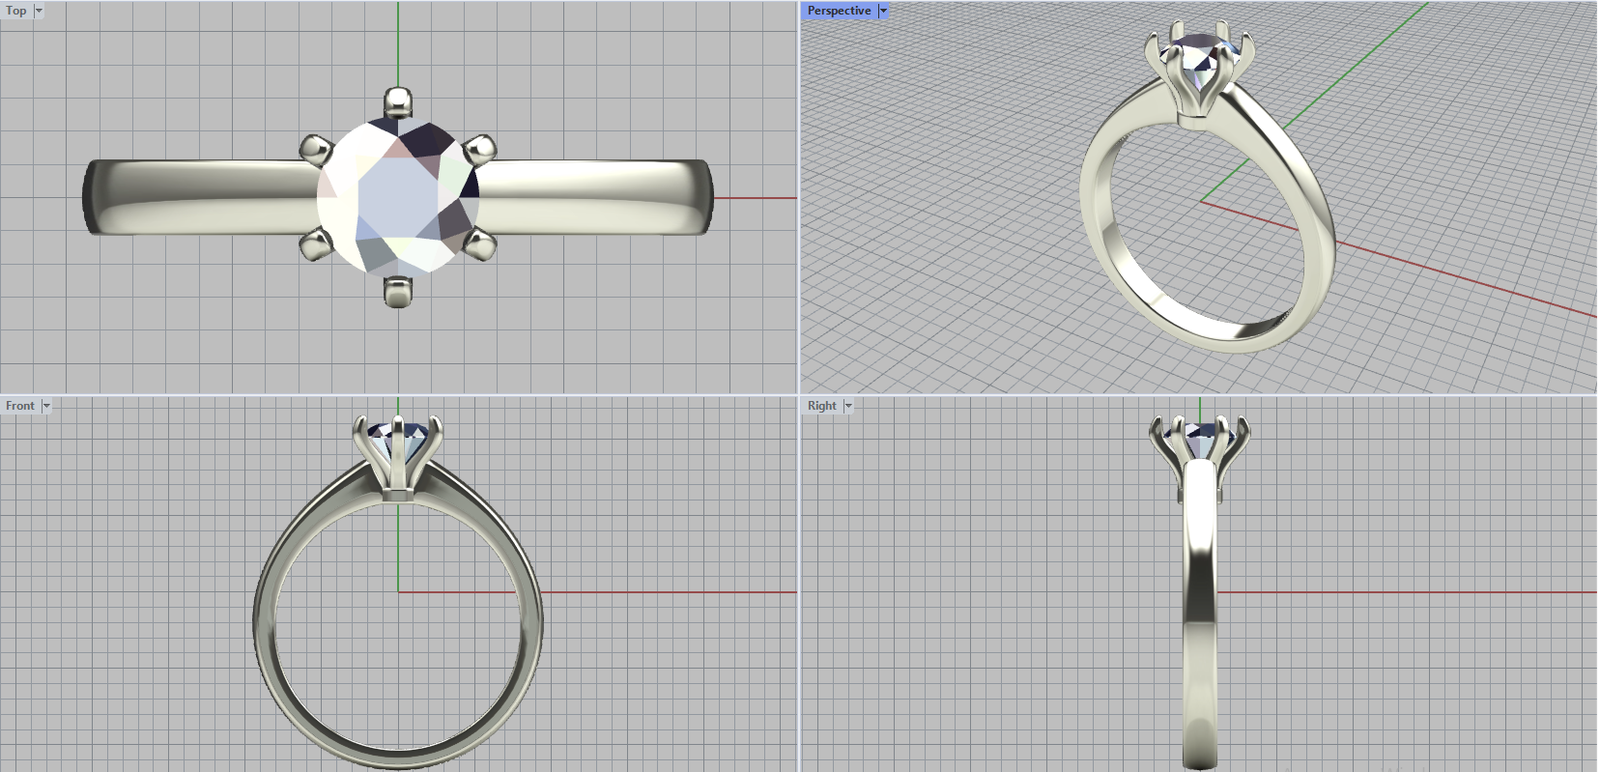
Task: Select left side of band in Top view
Action: [200, 197]
